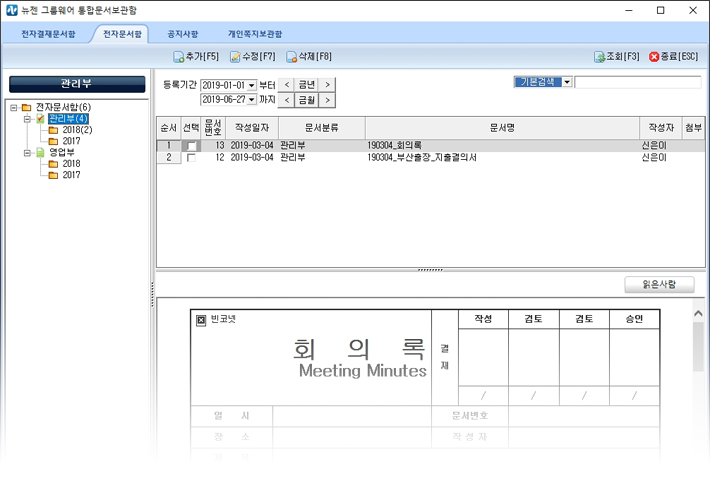Click document number 13 cell
Viewport: 710px width, 483px height.
[x=213, y=145]
